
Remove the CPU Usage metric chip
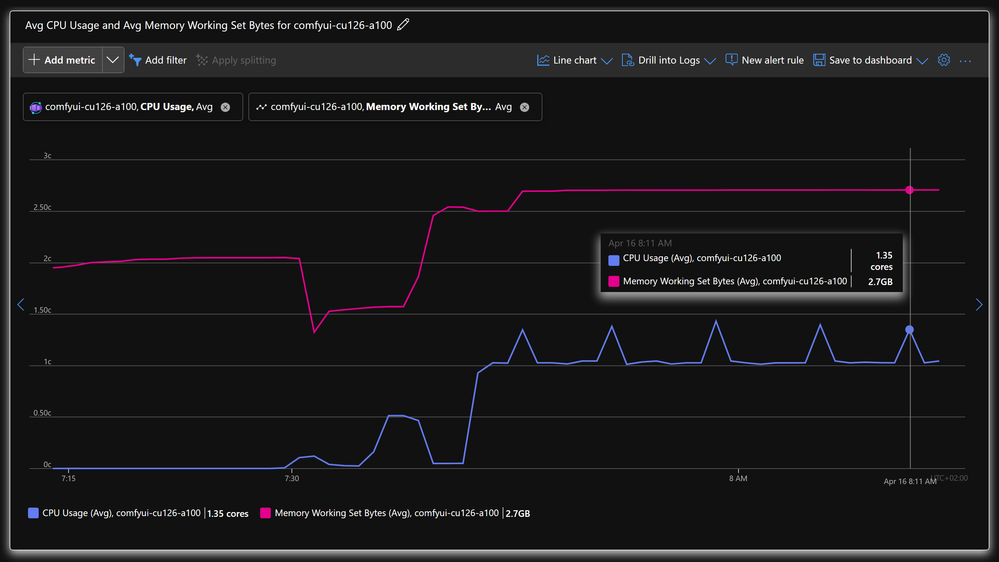225,107
